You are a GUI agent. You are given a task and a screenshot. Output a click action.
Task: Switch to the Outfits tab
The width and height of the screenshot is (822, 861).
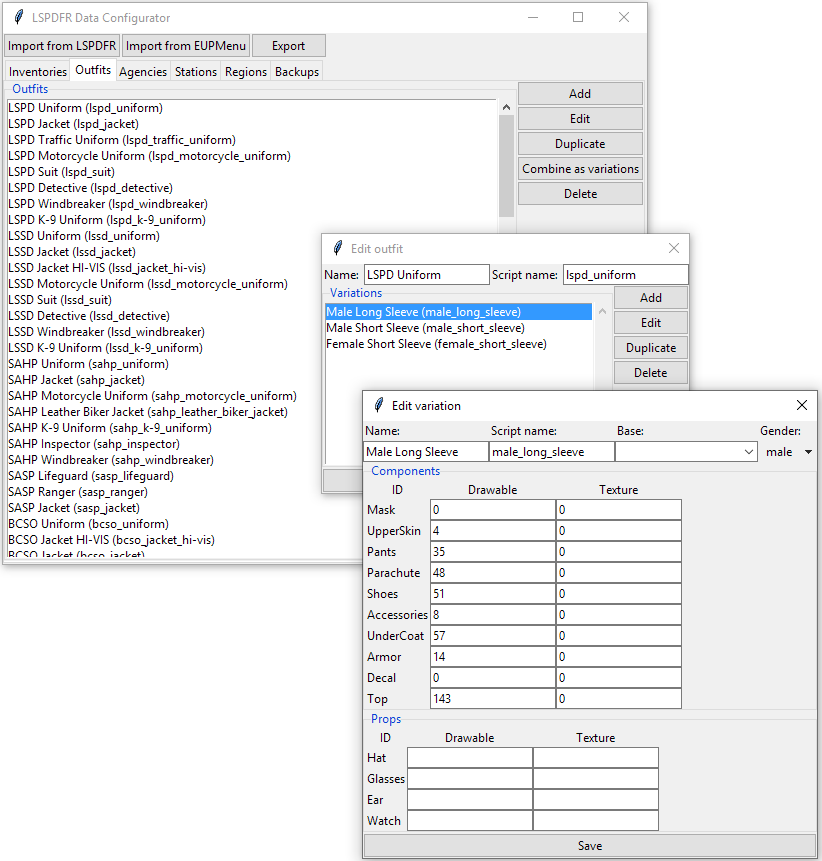click(93, 70)
